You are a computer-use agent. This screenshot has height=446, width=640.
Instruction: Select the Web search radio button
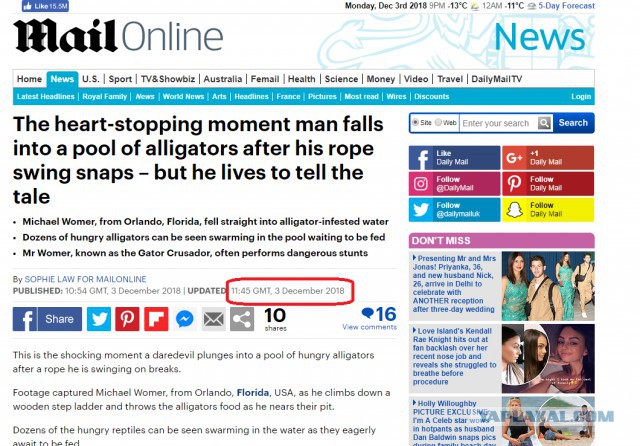(438, 122)
